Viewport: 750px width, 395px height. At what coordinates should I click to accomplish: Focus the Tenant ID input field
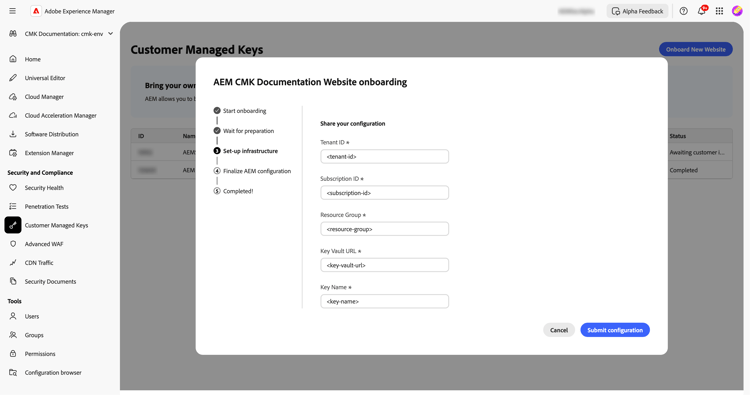click(384, 156)
